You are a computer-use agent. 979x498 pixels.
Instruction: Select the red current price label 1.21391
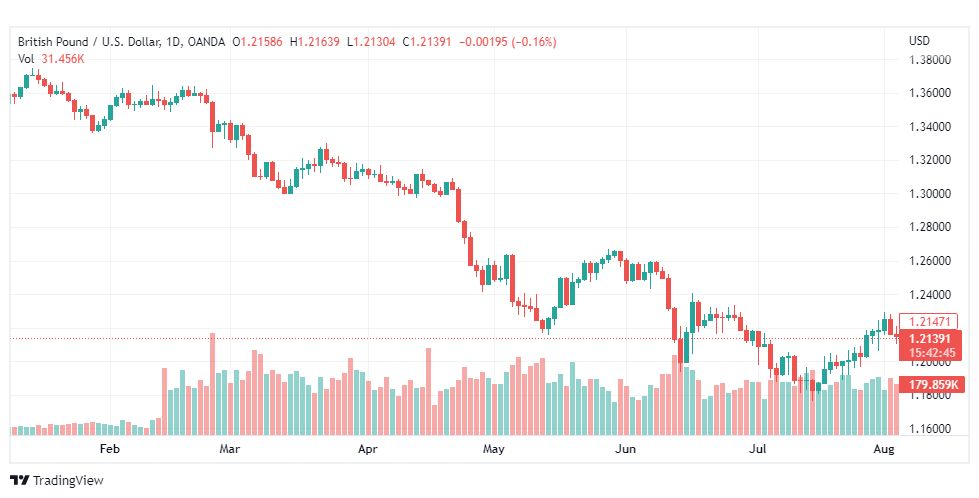930,339
